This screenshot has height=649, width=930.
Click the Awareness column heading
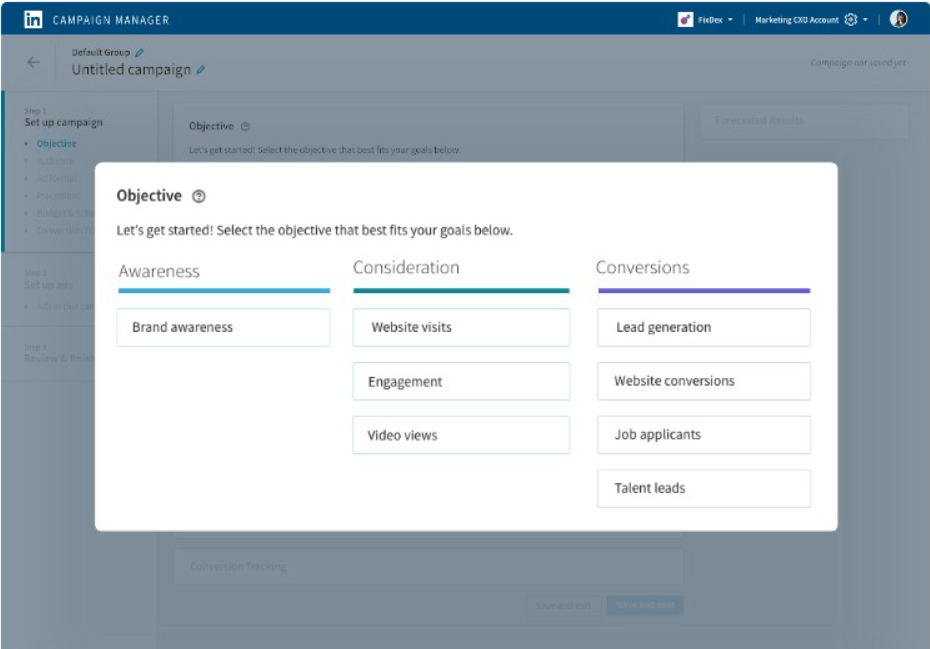159,271
